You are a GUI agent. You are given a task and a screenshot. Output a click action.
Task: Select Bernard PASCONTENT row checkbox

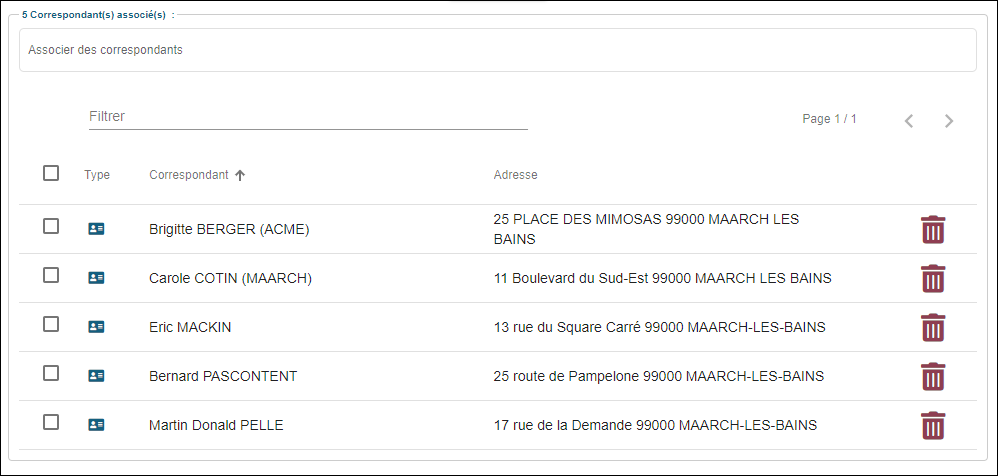(51, 373)
